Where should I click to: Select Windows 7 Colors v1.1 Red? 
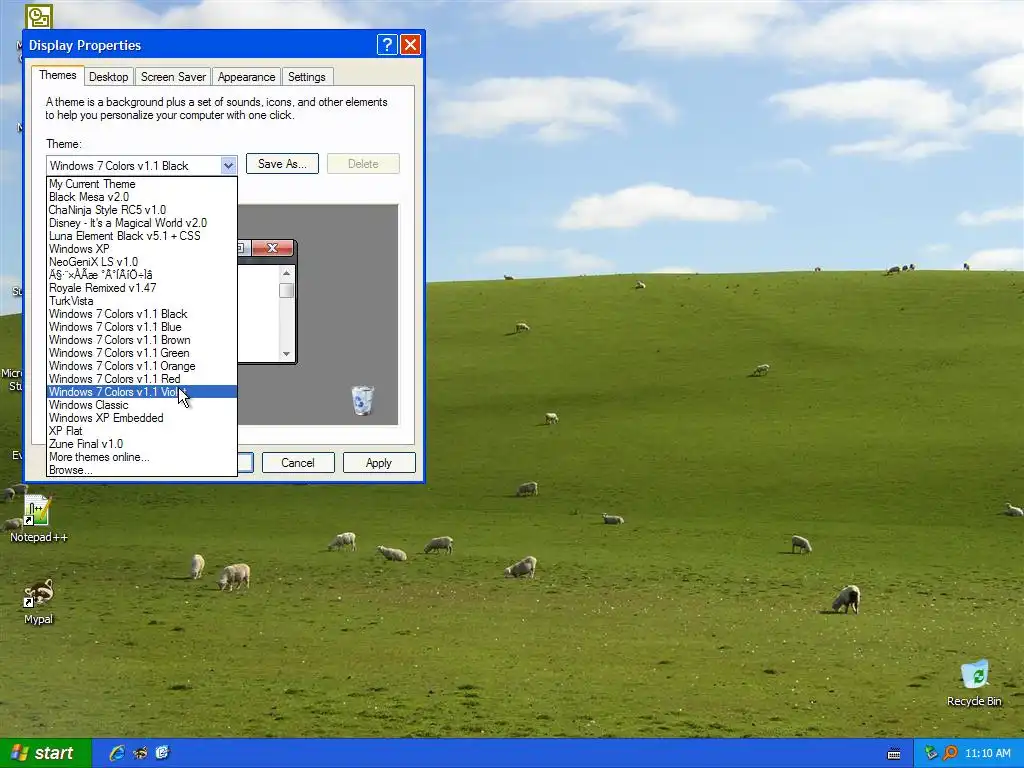point(142,379)
